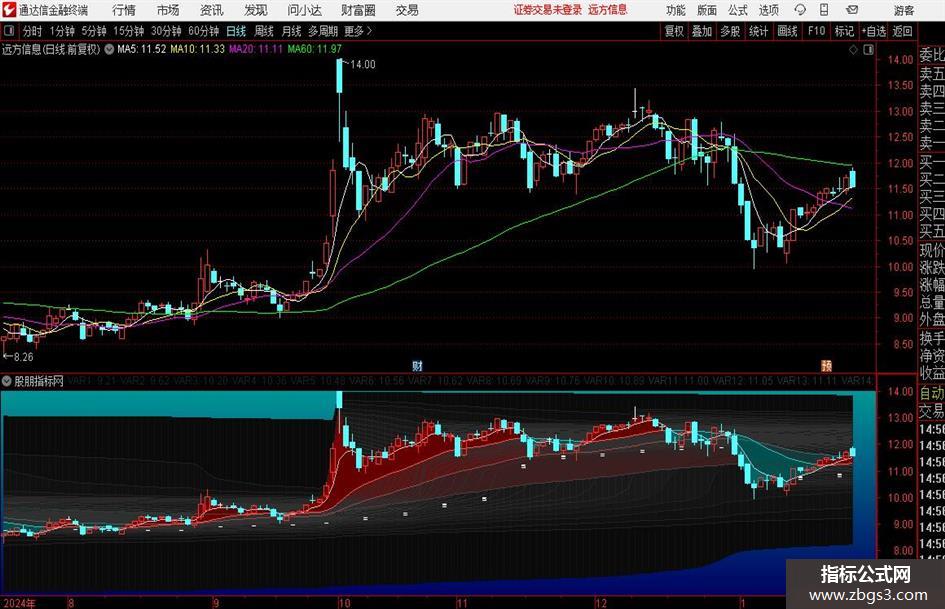The height and width of the screenshot is (609, 945).
Task: Expand the dropdown beside 远方信息(日线 前复权)
Action: coord(109,49)
